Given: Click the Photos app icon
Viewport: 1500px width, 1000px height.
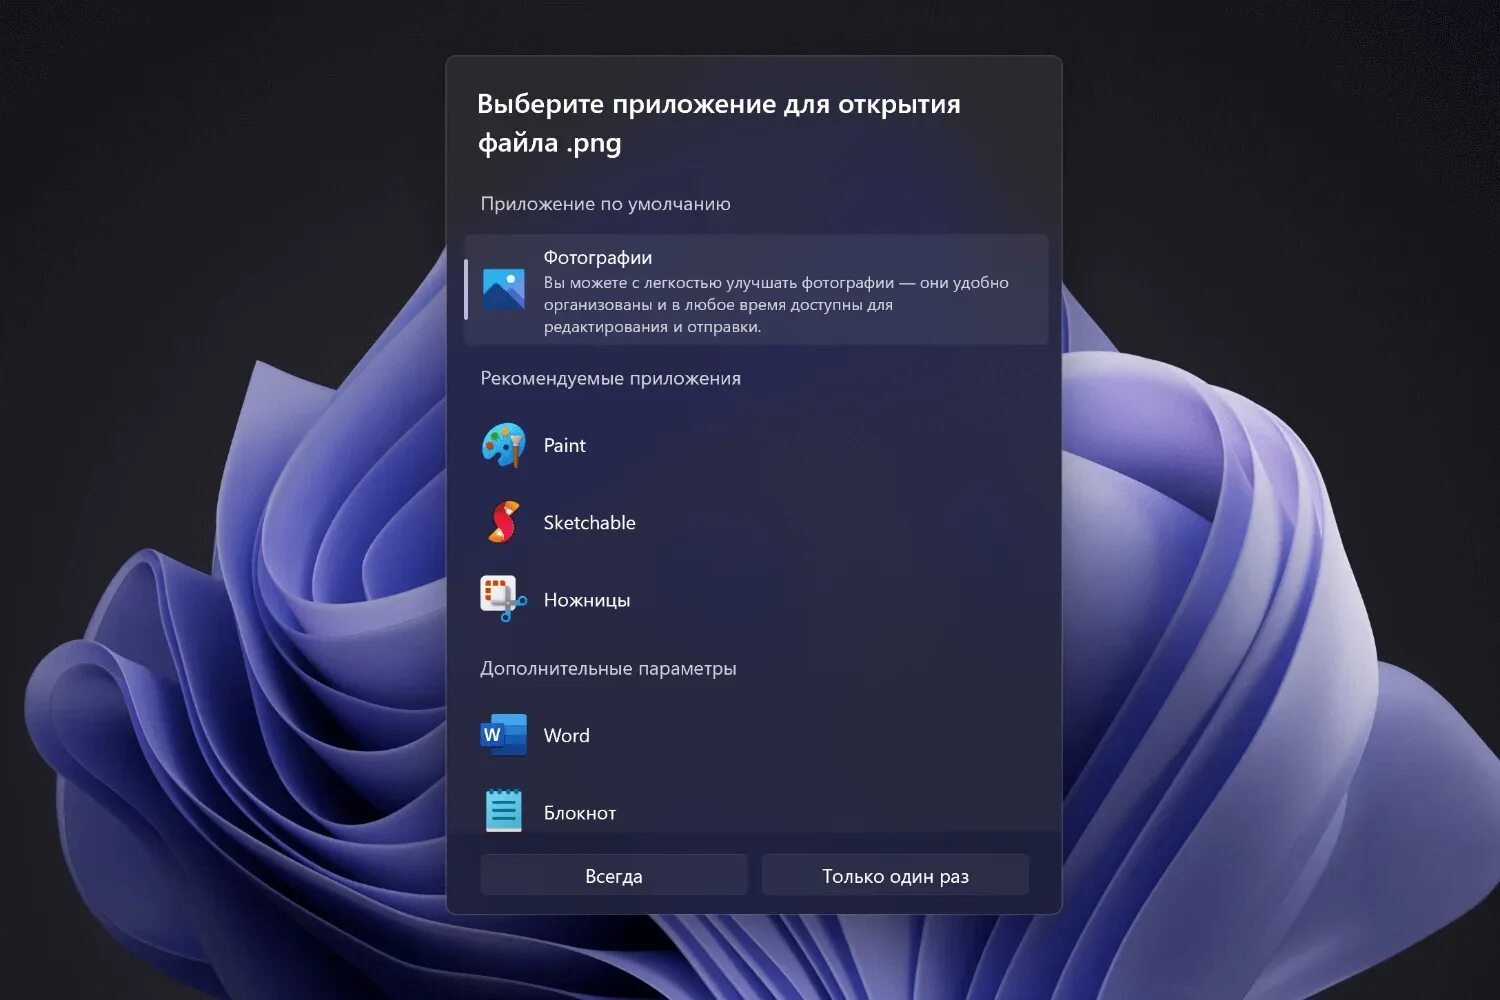Looking at the screenshot, I should pos(503,290).
